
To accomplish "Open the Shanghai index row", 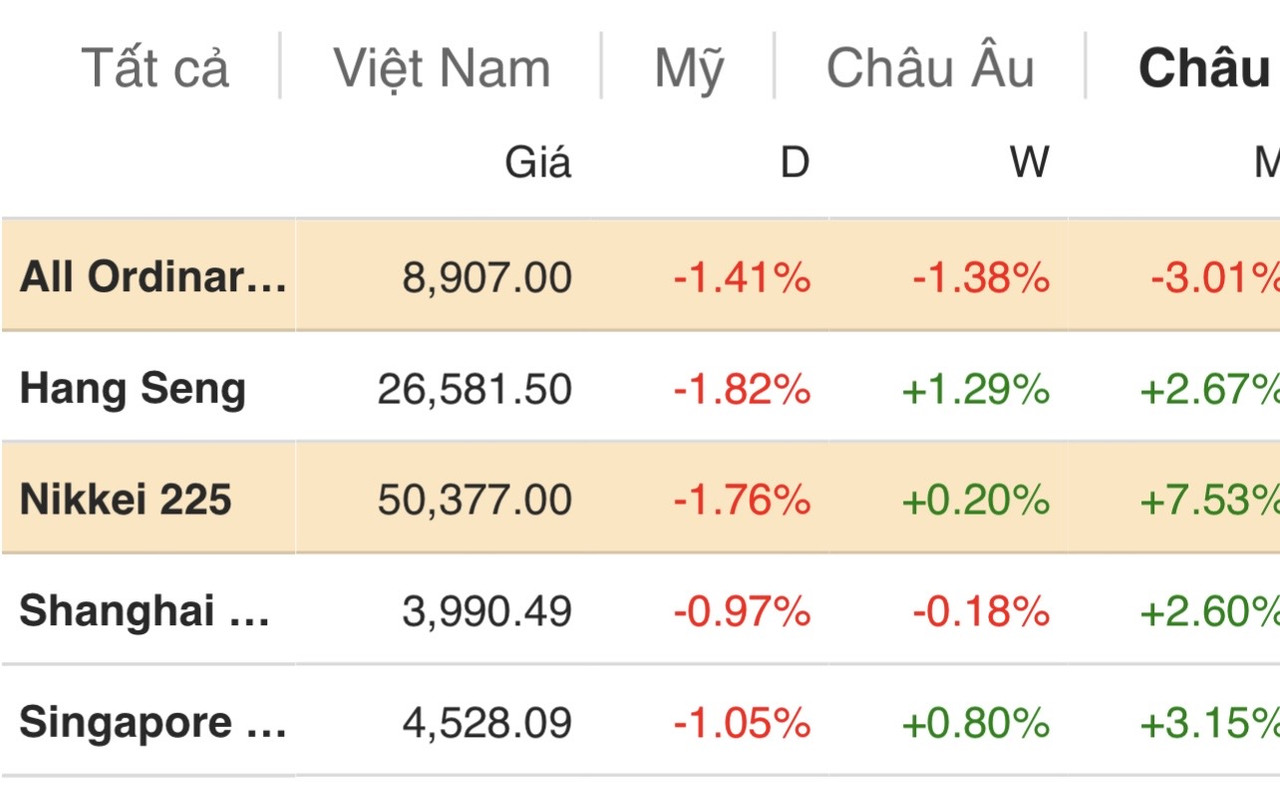I will click(145, 610).
